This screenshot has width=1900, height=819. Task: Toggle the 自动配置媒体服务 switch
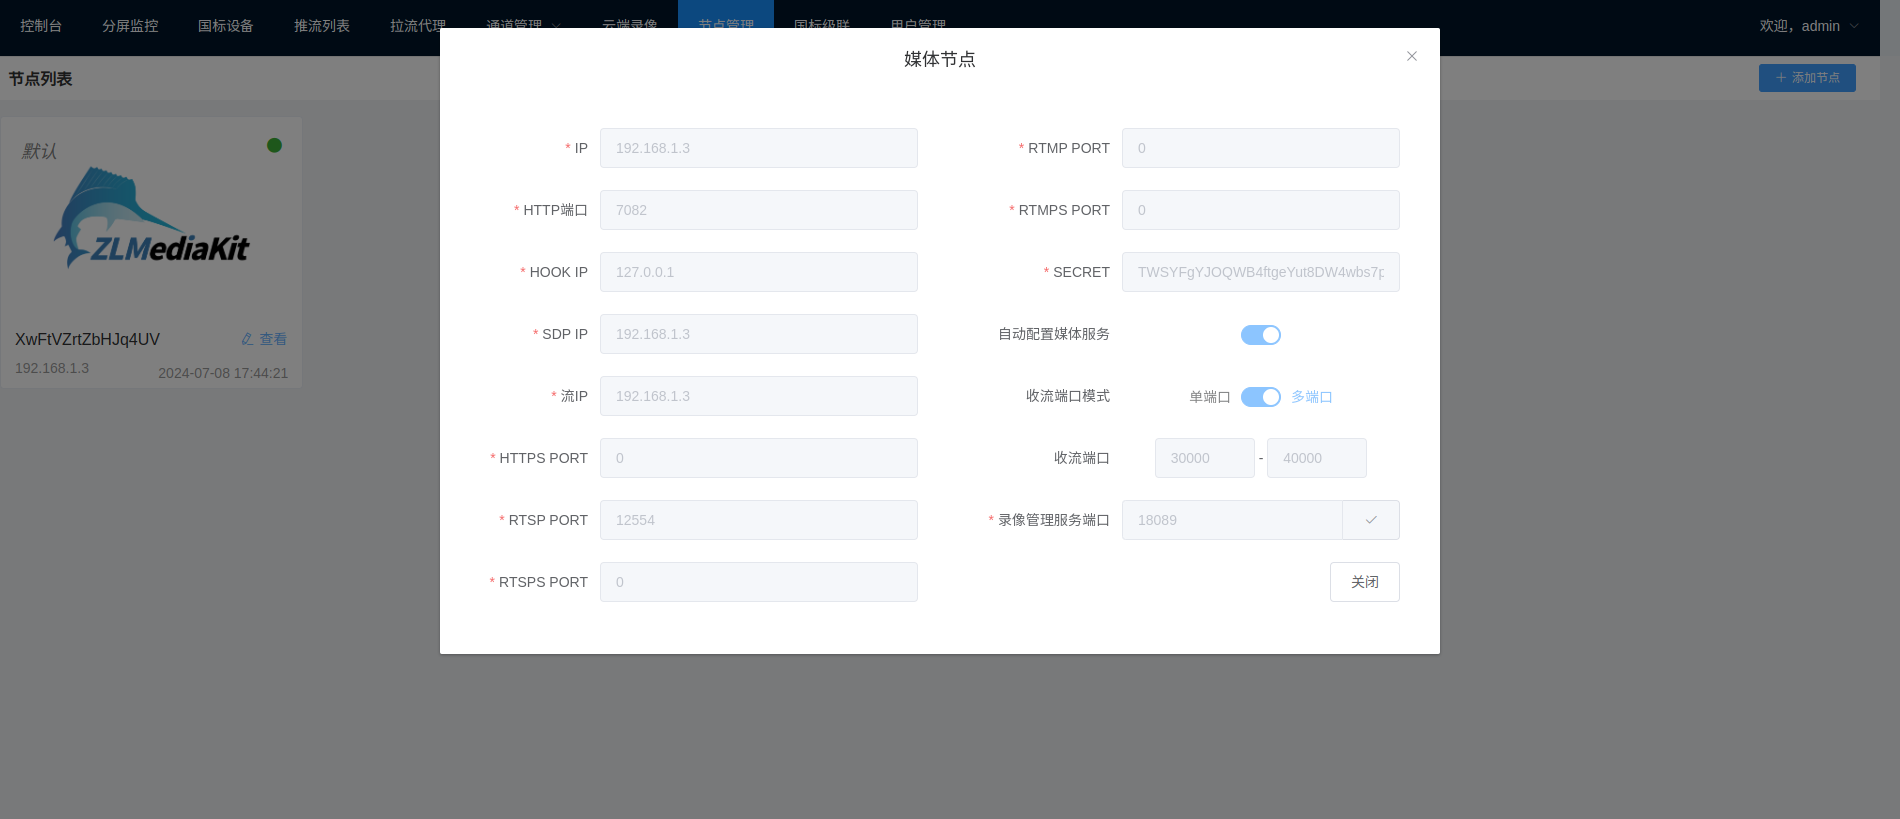click(1260, 335)
